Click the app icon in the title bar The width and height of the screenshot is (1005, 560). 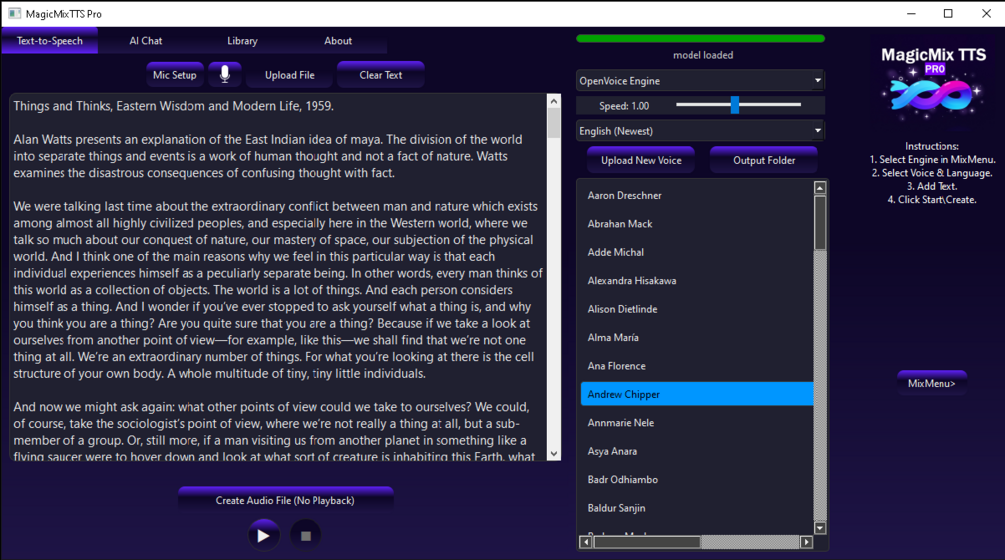[14, 13]
